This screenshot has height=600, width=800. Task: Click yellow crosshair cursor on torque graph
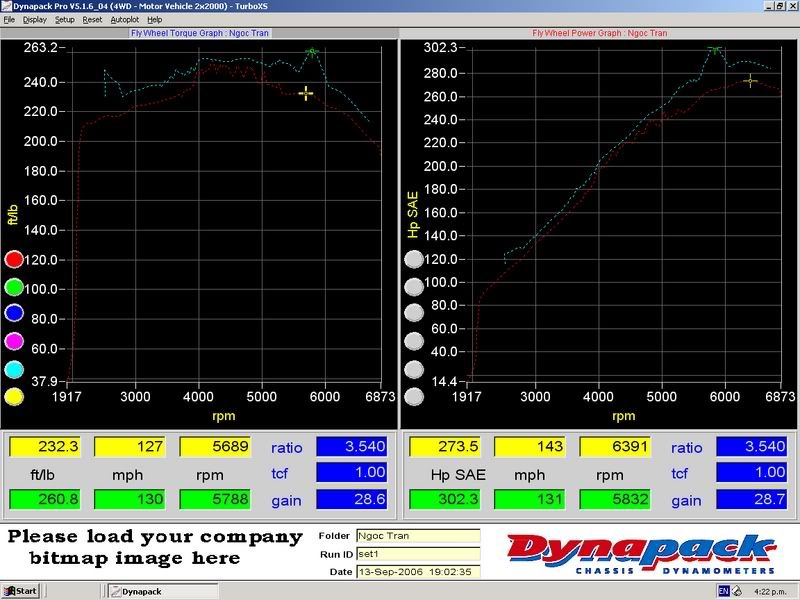(x=306, y=92)
